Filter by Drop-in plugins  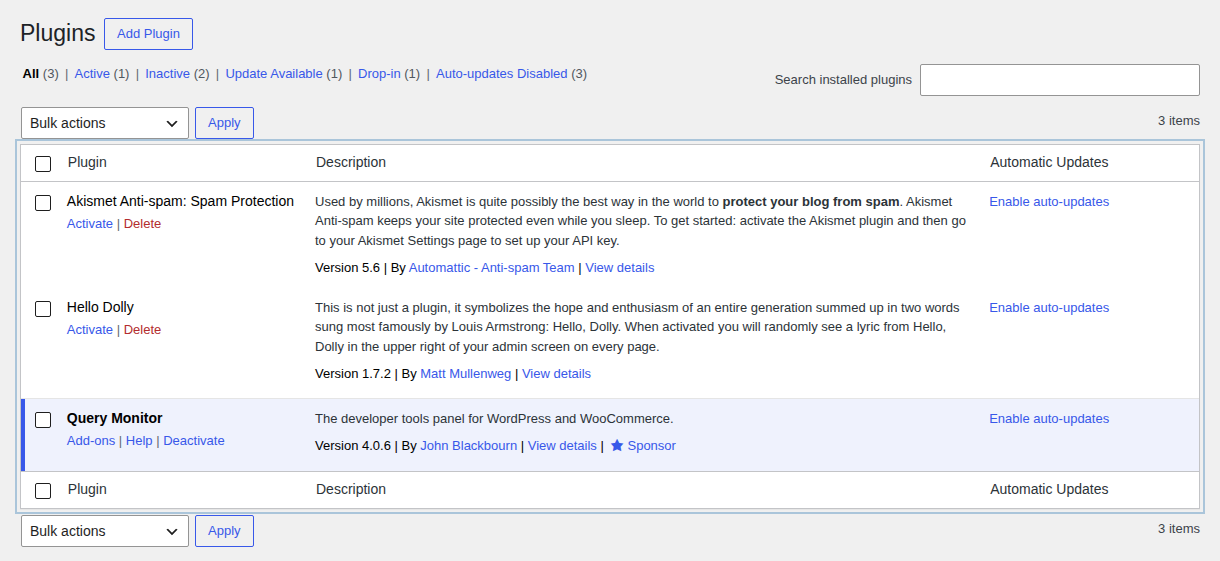379,74
